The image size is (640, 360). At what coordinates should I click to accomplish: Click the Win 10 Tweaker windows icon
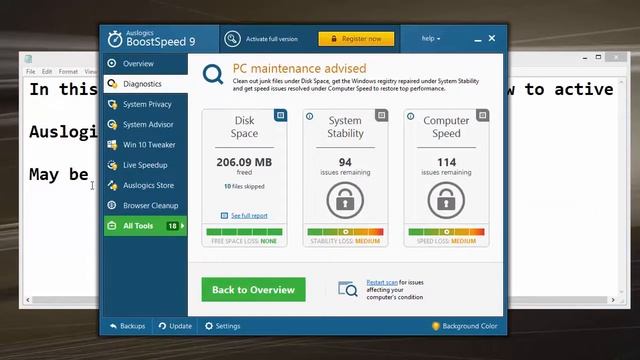pos(112,144)
